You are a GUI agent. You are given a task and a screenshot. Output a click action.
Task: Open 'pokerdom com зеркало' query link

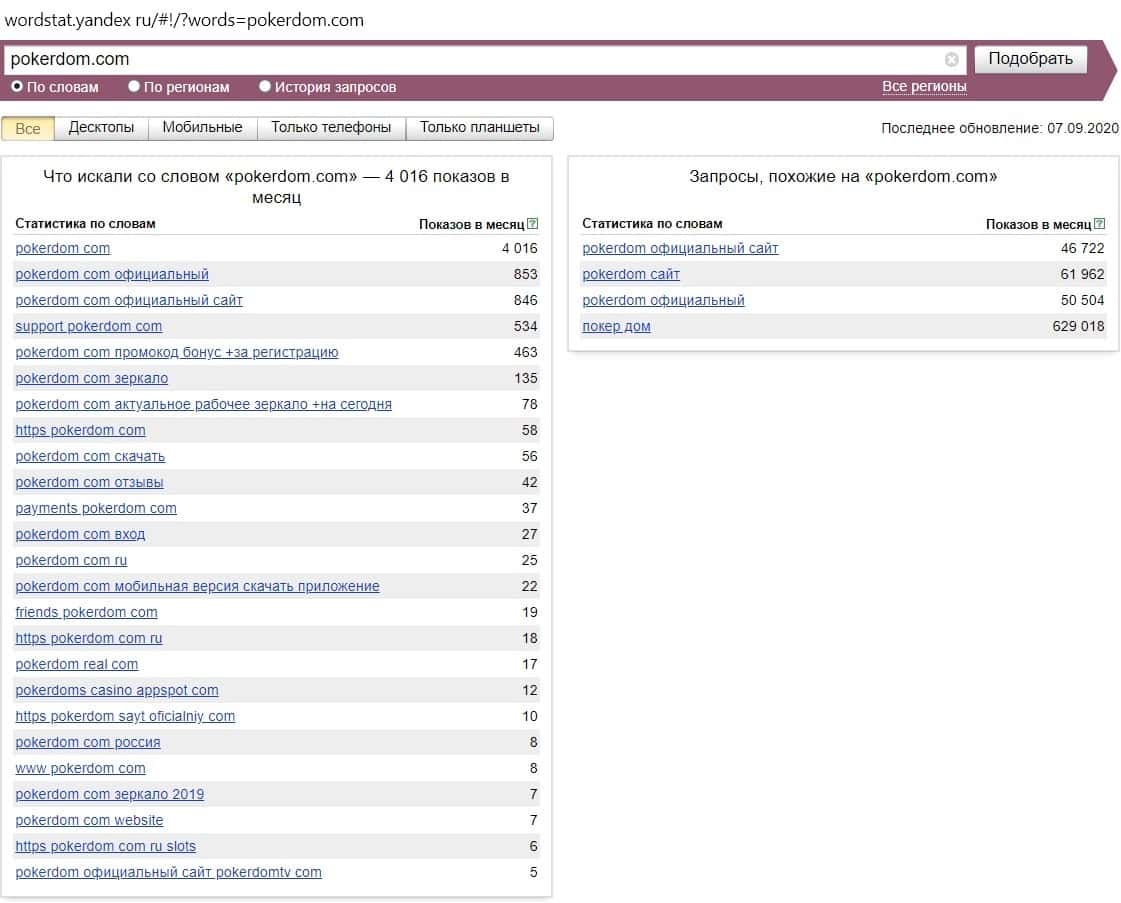coord(92,378)
